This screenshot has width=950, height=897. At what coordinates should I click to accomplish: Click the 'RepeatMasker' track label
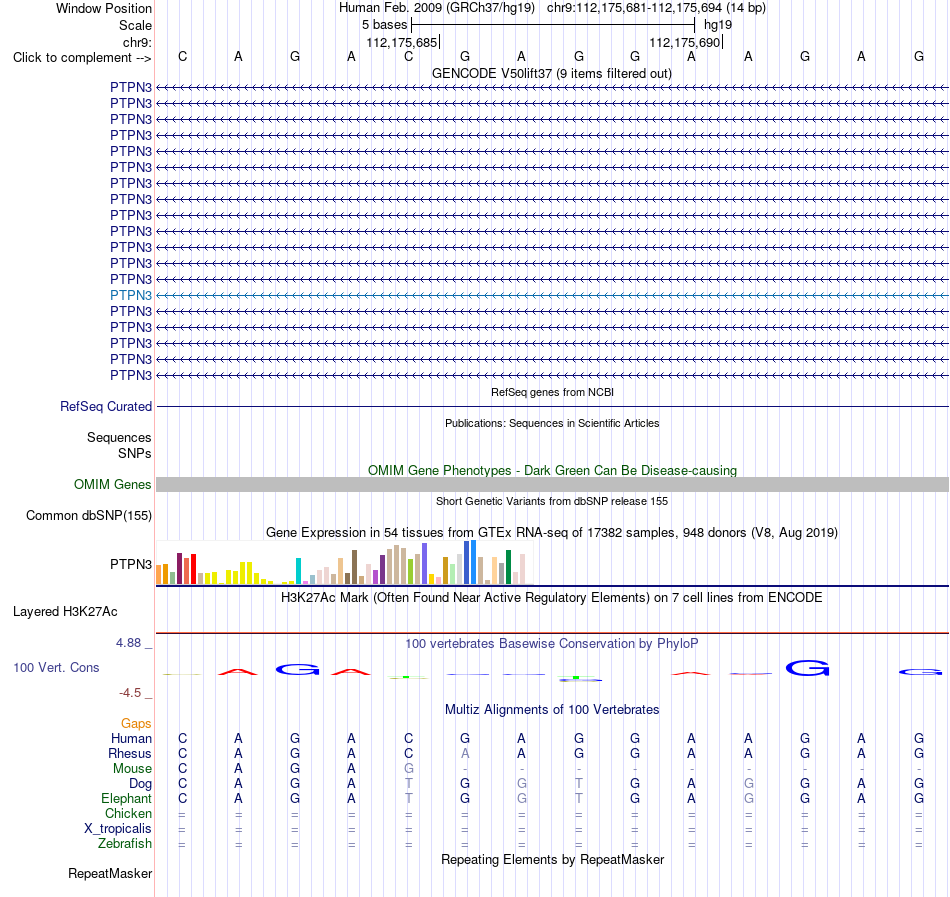point(110,873)
